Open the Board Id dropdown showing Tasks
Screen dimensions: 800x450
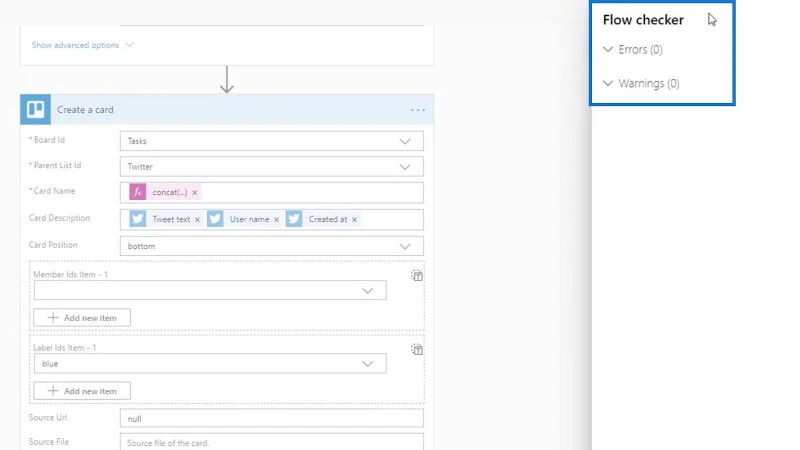coord(271,141)
